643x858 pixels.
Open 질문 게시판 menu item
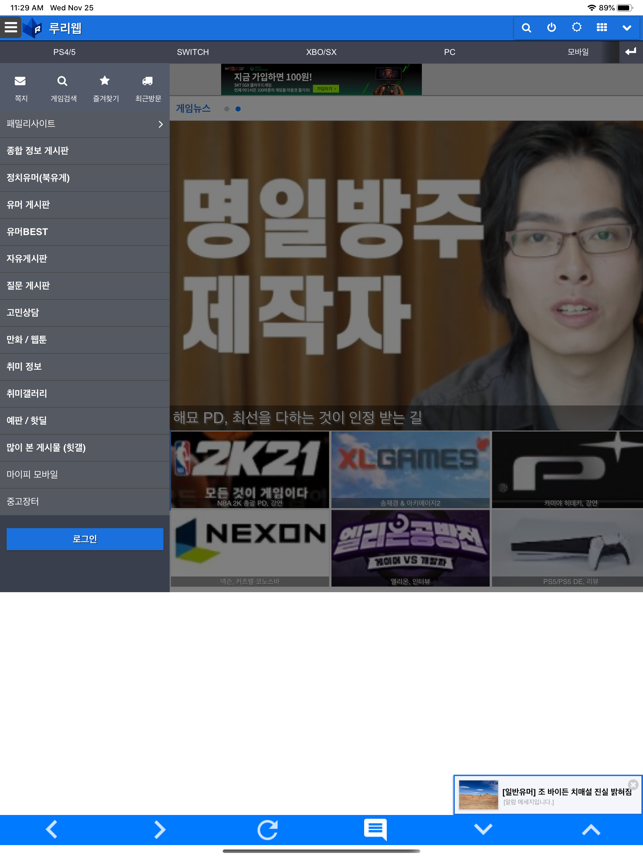85,286
